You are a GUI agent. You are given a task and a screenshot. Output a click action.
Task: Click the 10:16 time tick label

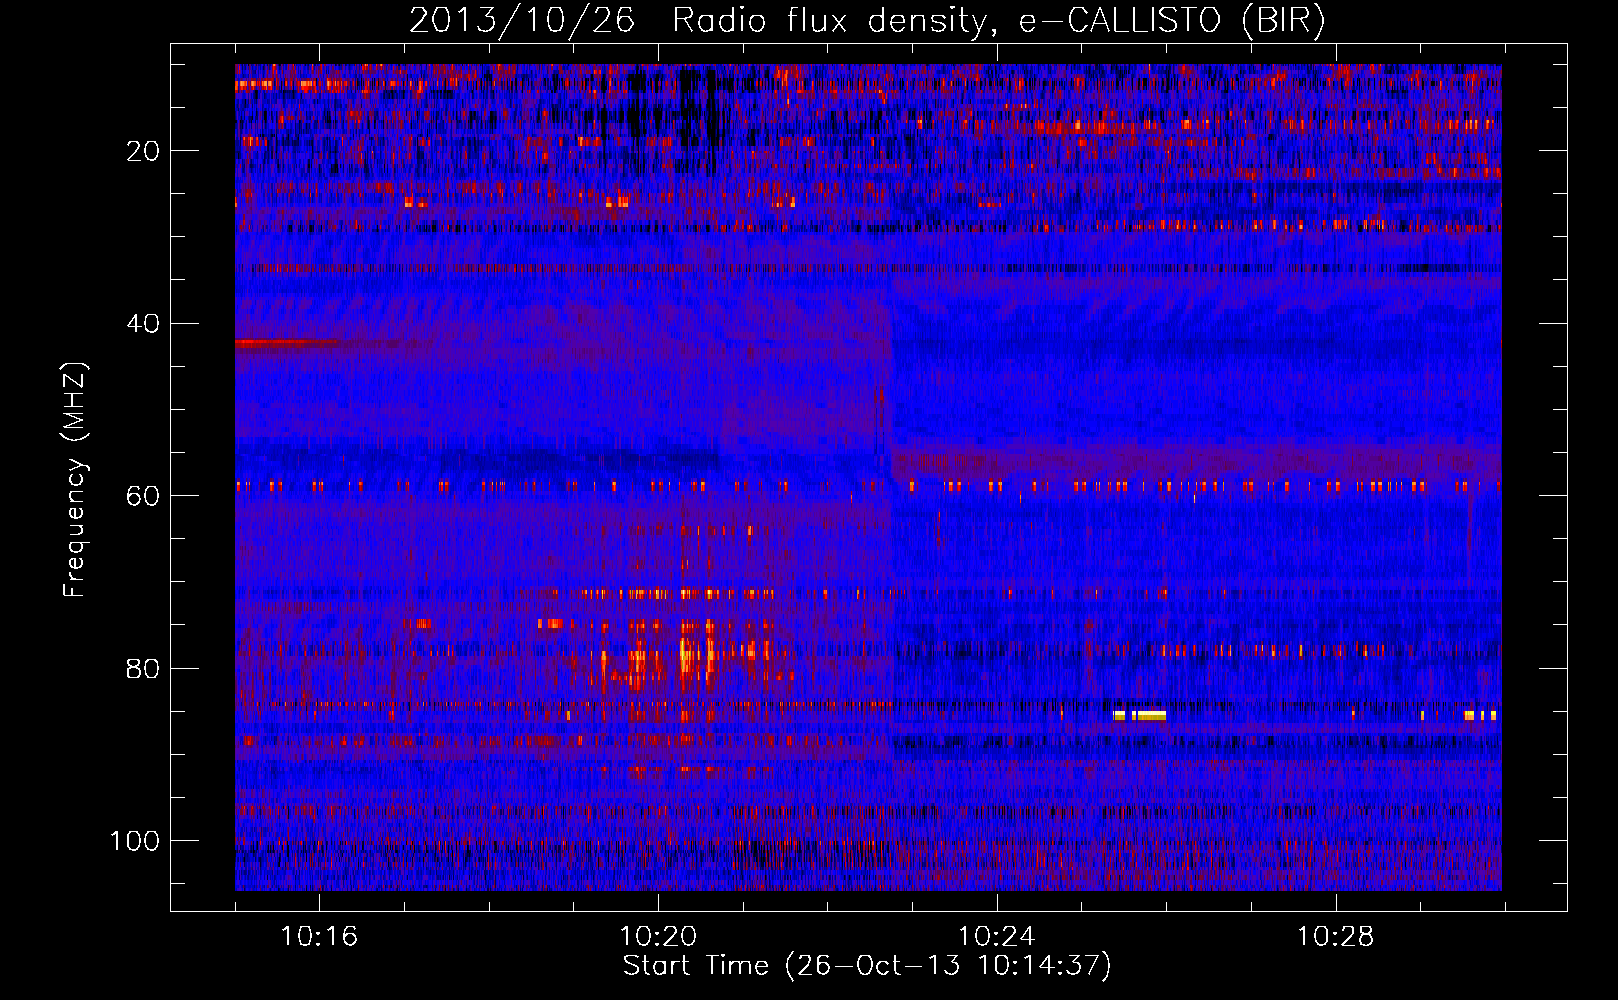tap(319, 937)
